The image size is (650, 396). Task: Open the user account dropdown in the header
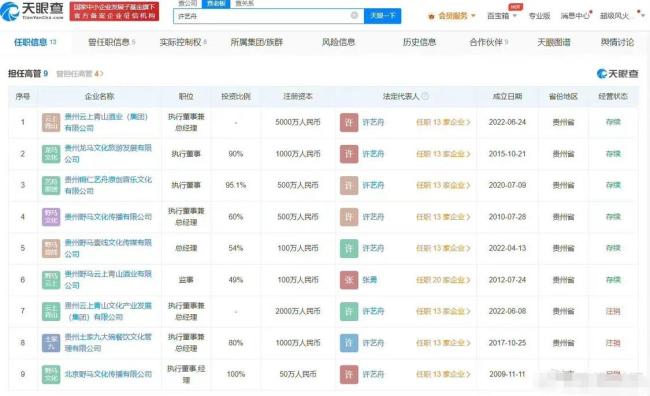pos(621,16)
